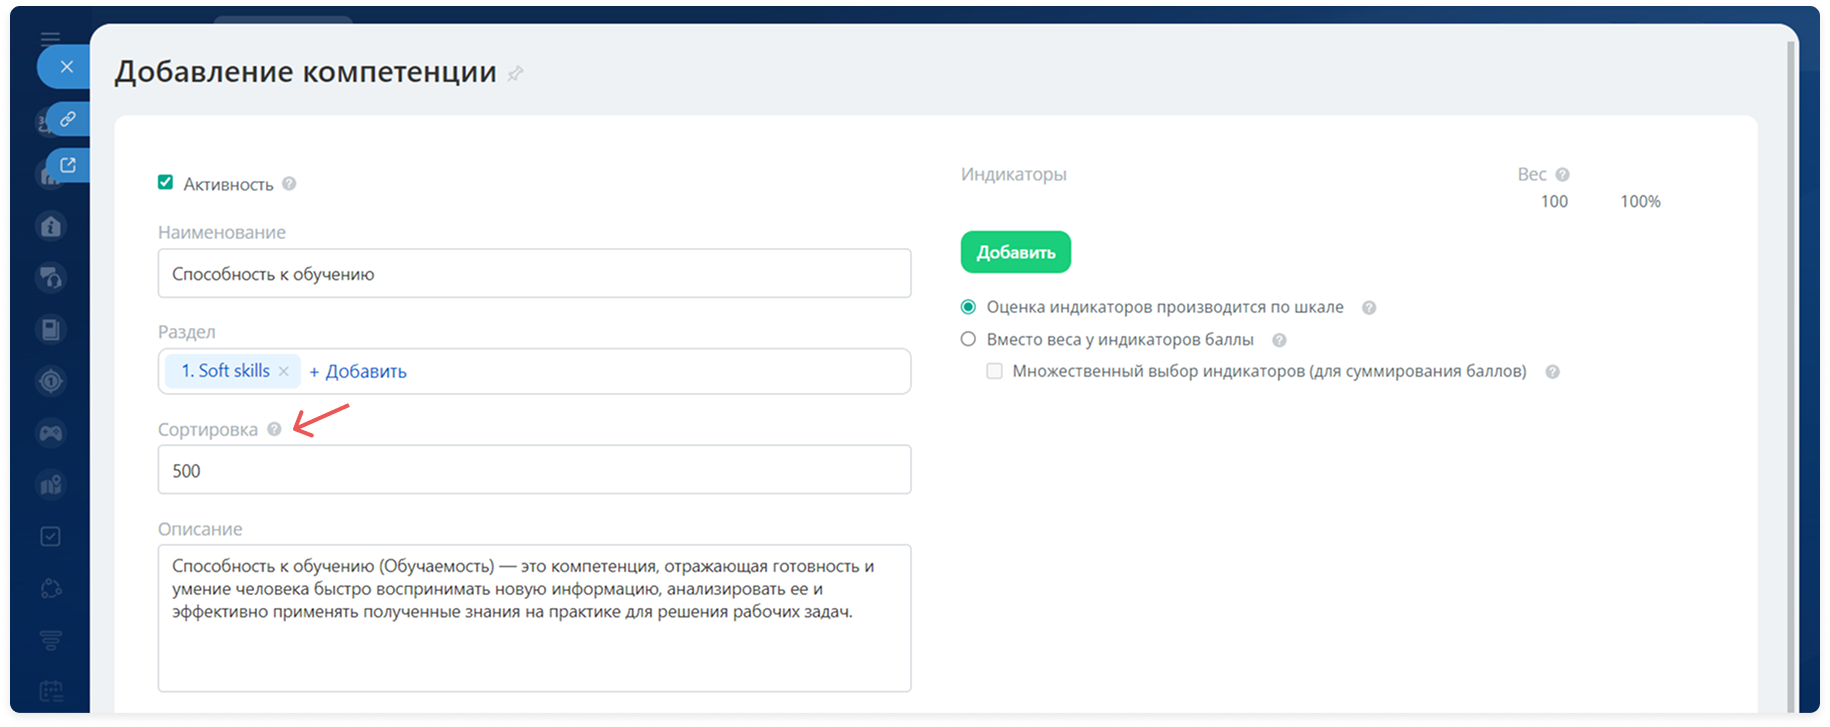Click + Добавить link in Раздел
The height and width of the screenshot is (727, 1830).
point(358,371)
